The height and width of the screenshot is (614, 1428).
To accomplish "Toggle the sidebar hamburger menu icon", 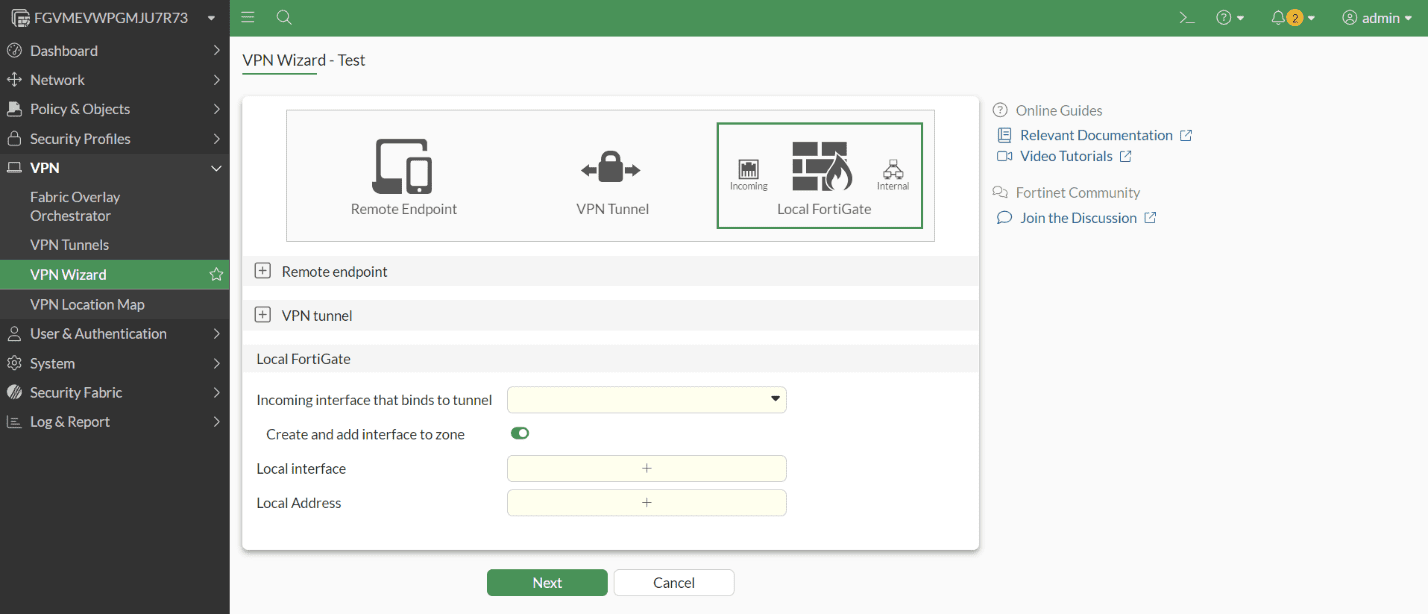I will tap(248, 18).
